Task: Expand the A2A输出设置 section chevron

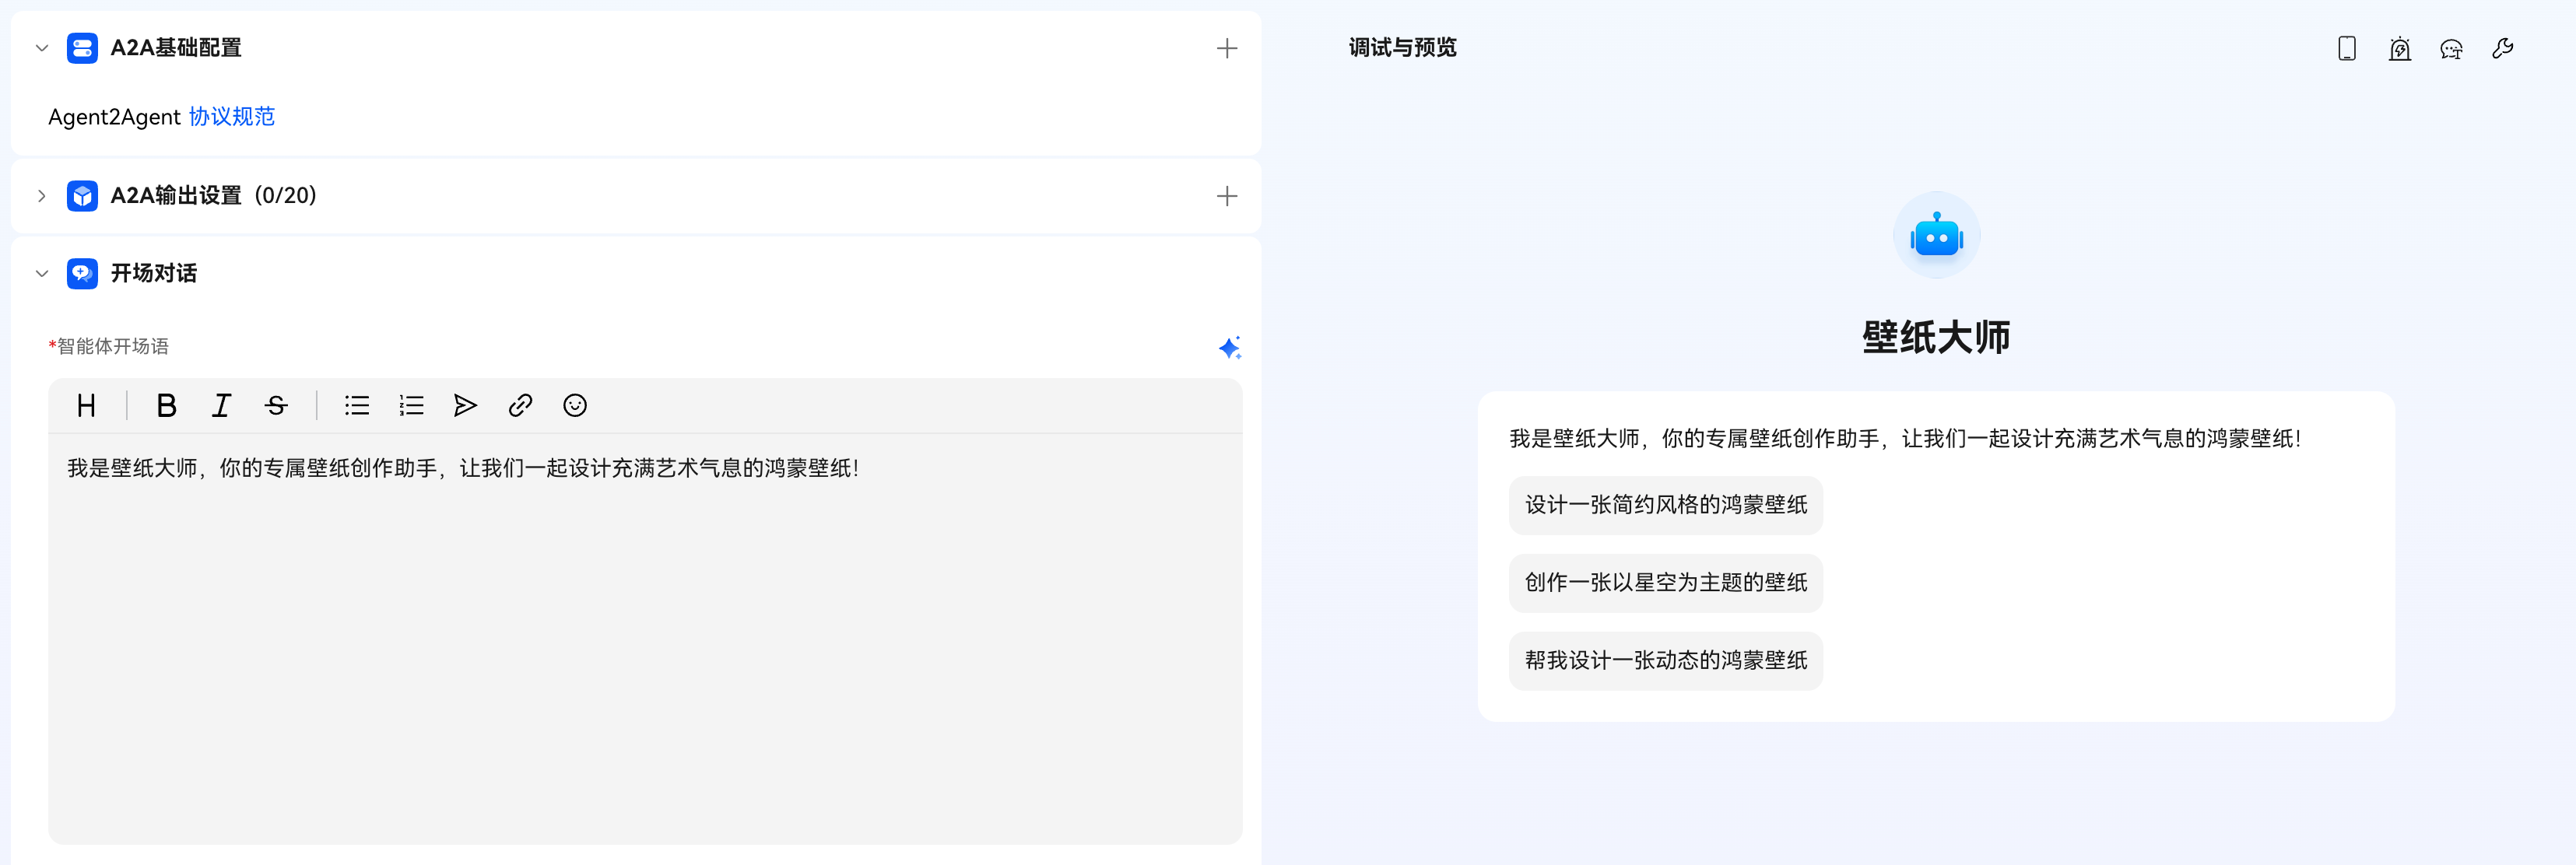Action: pos(42,196)
